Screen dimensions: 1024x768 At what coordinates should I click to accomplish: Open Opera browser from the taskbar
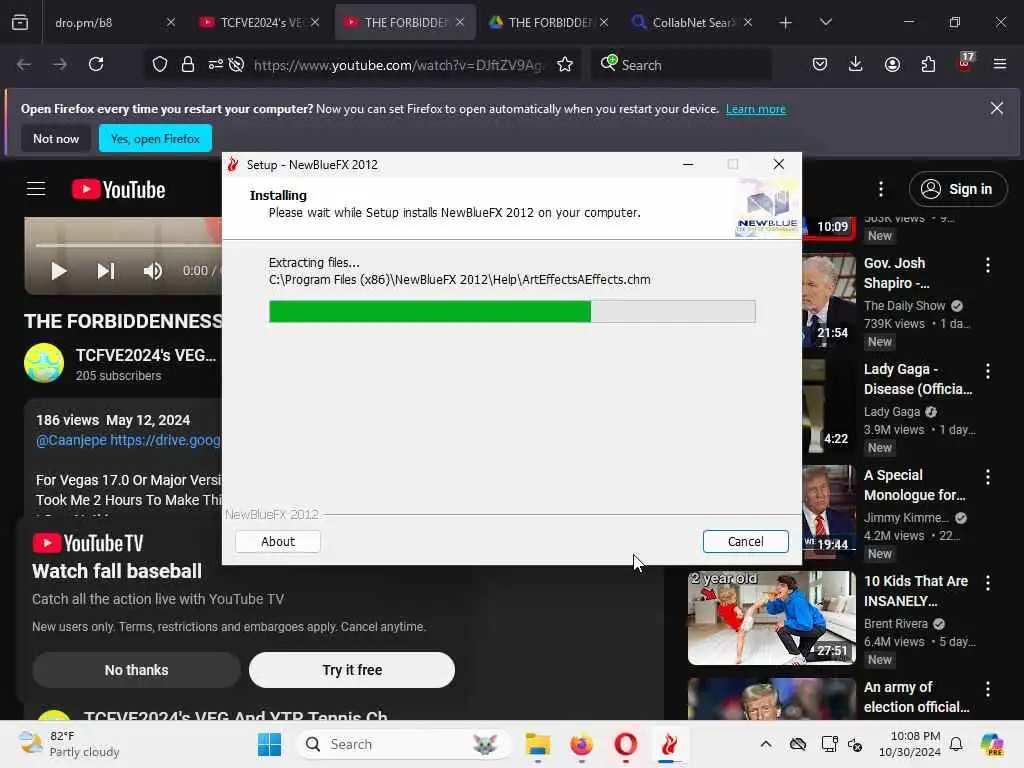[625, 744]
